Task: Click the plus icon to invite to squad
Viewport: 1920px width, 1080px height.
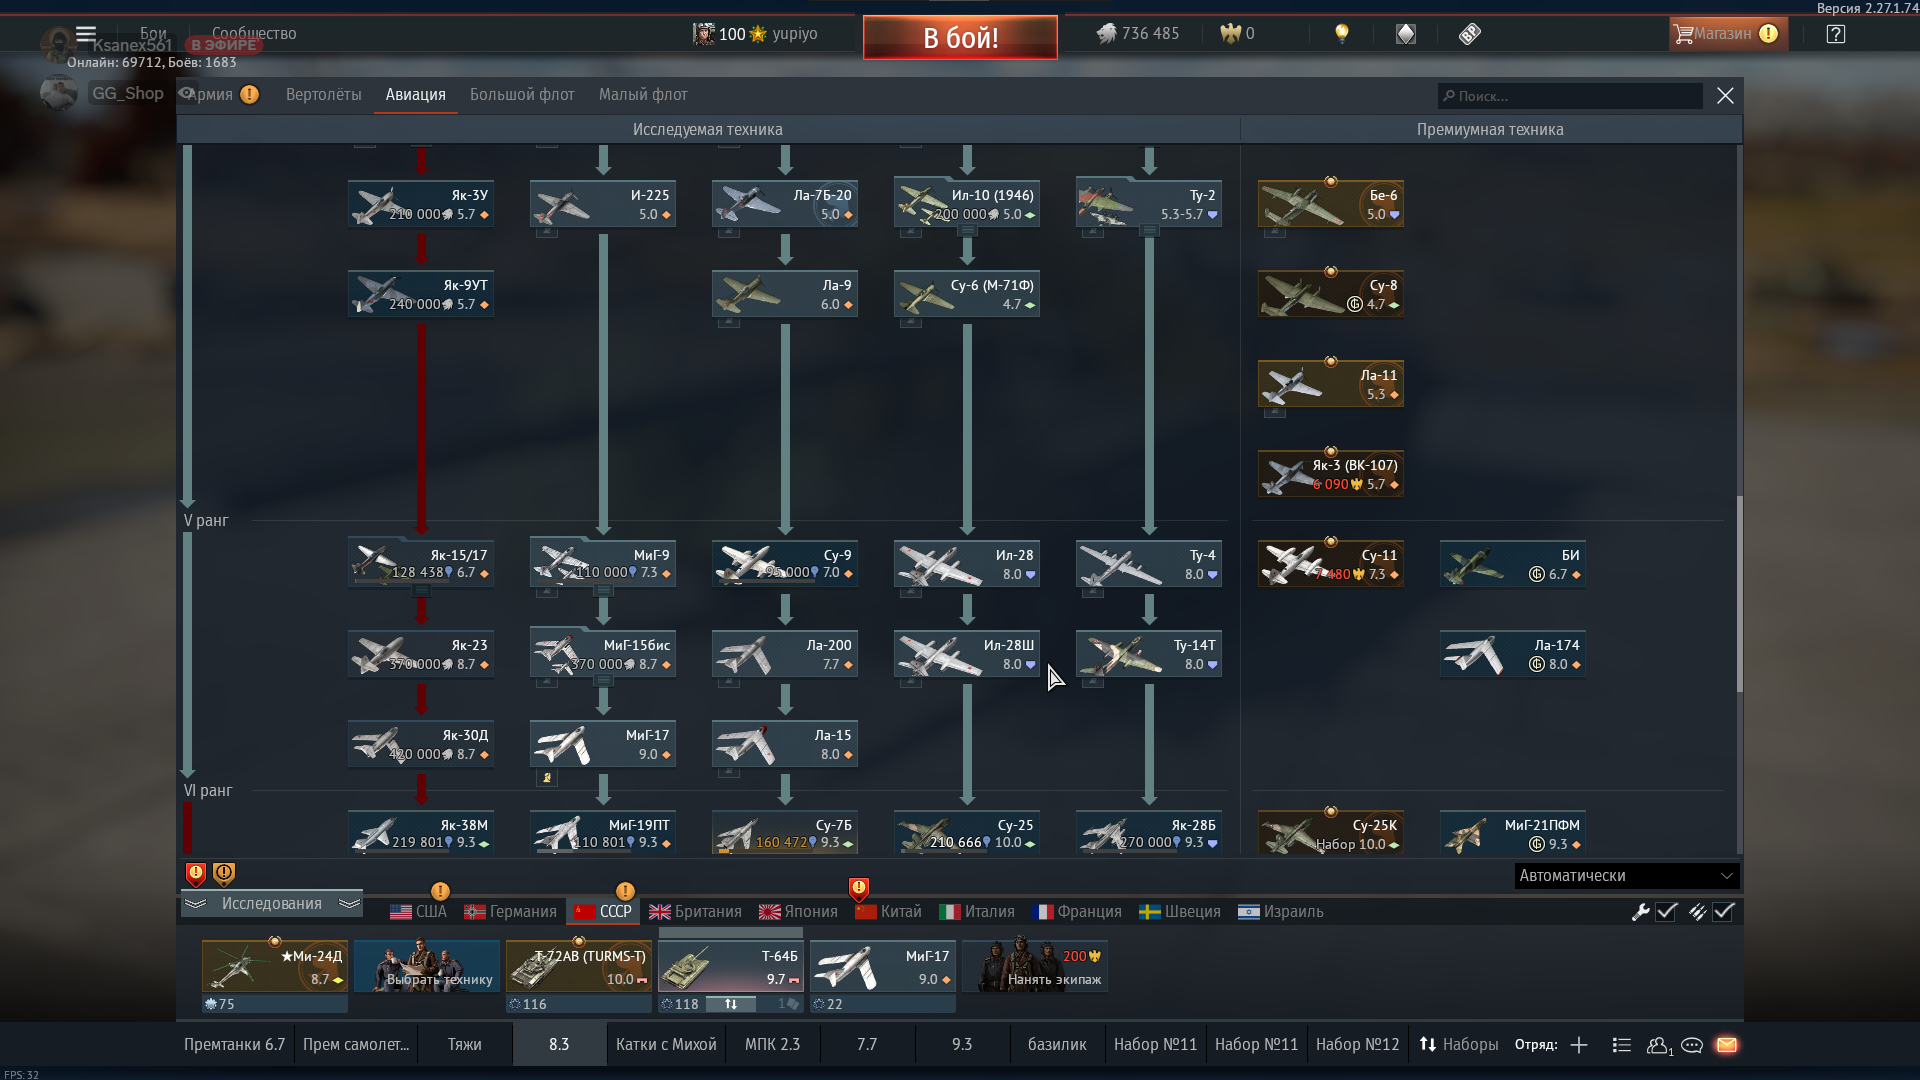Action: tap(1579, 1045)
